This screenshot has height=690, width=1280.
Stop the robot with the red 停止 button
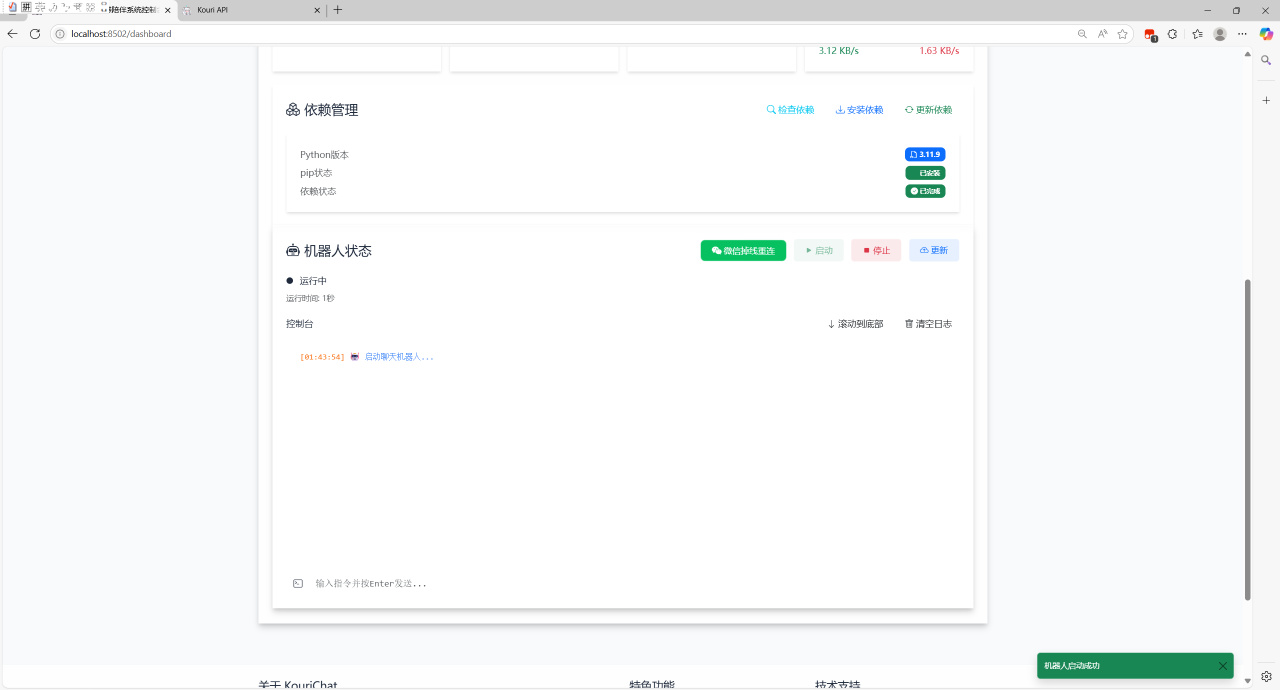tap(876, 251)
